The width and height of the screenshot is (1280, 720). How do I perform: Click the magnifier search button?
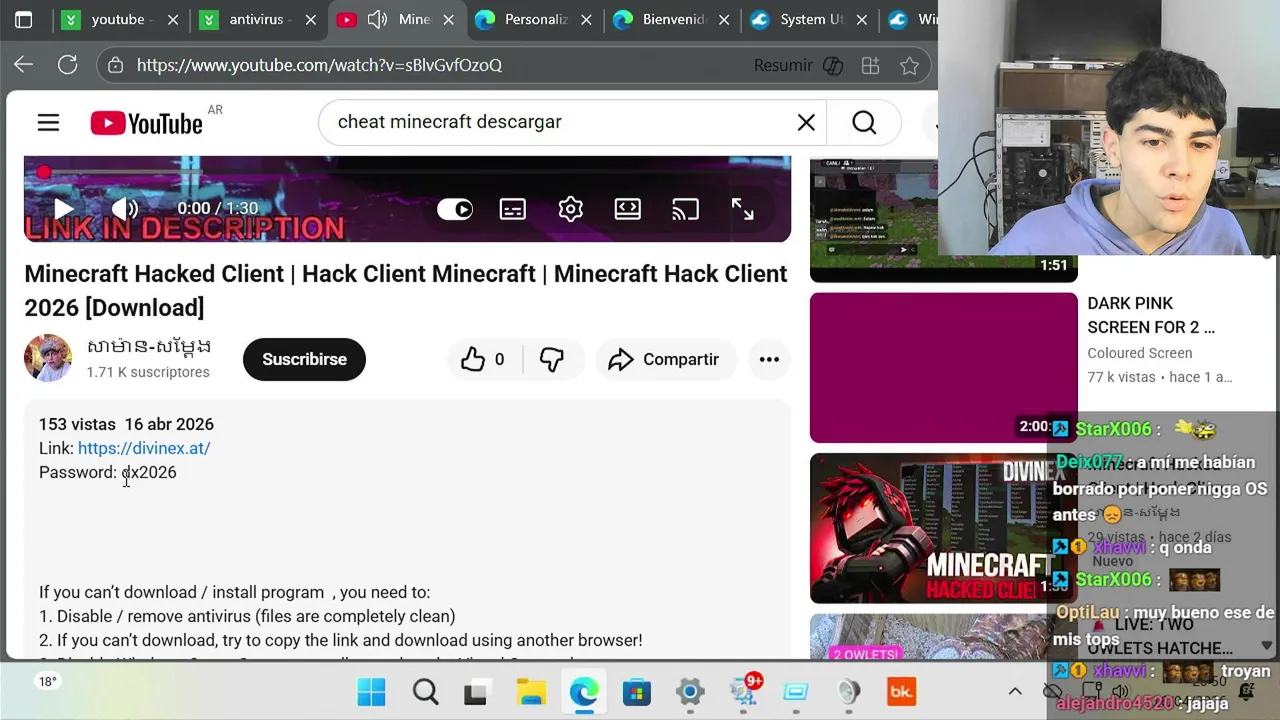pyautogui.click(x=864, y=122)
